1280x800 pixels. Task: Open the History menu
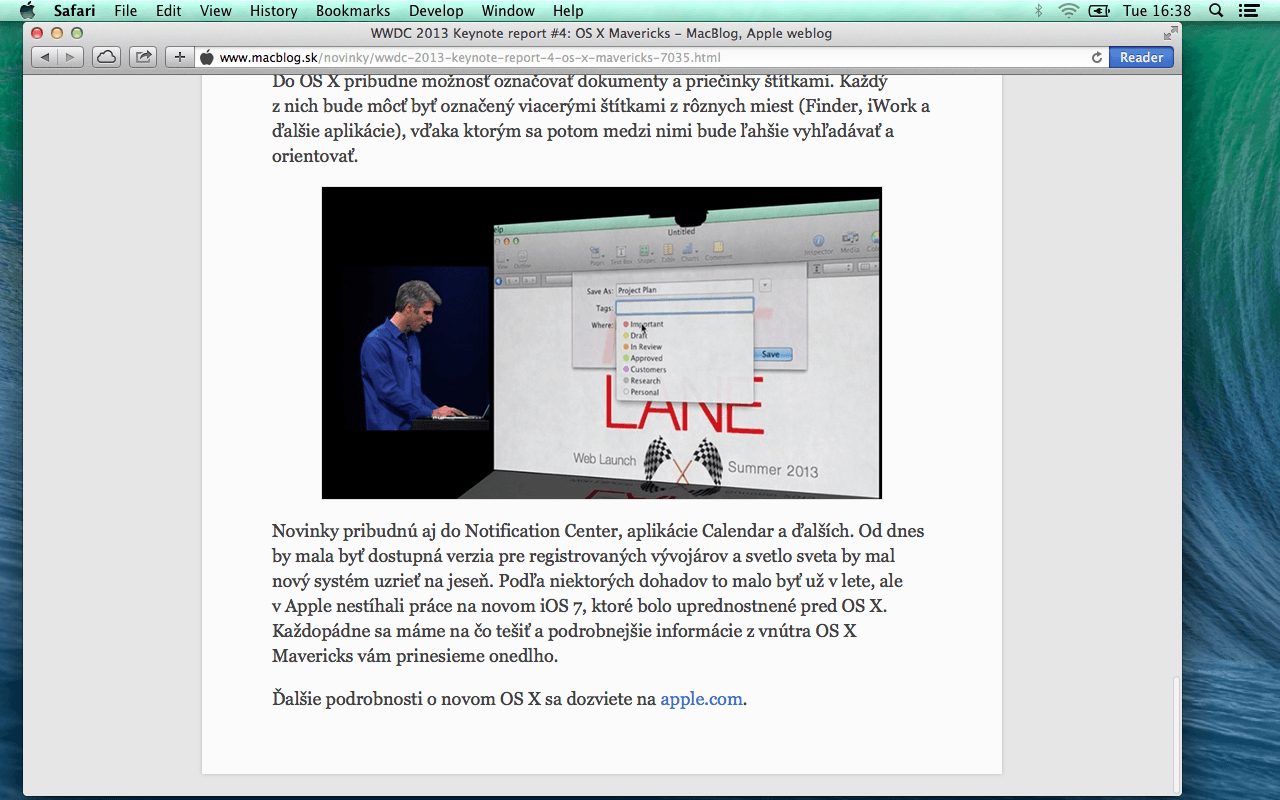tap(273, 11)
